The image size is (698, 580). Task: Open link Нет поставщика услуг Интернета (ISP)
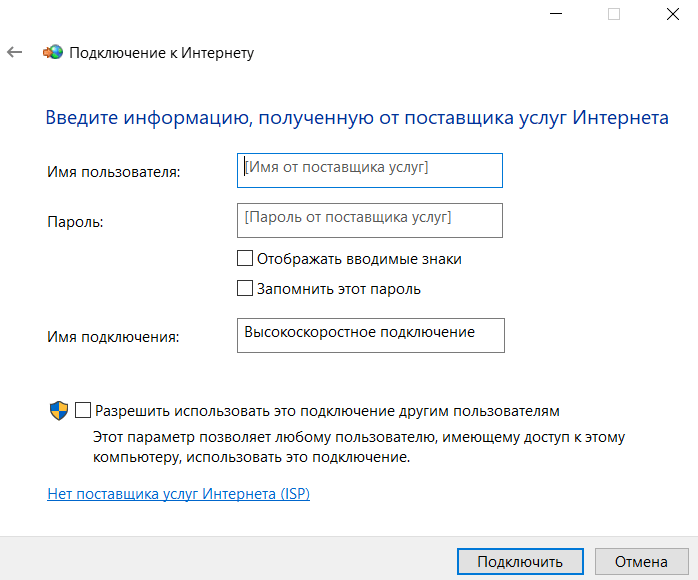(179, 494)
